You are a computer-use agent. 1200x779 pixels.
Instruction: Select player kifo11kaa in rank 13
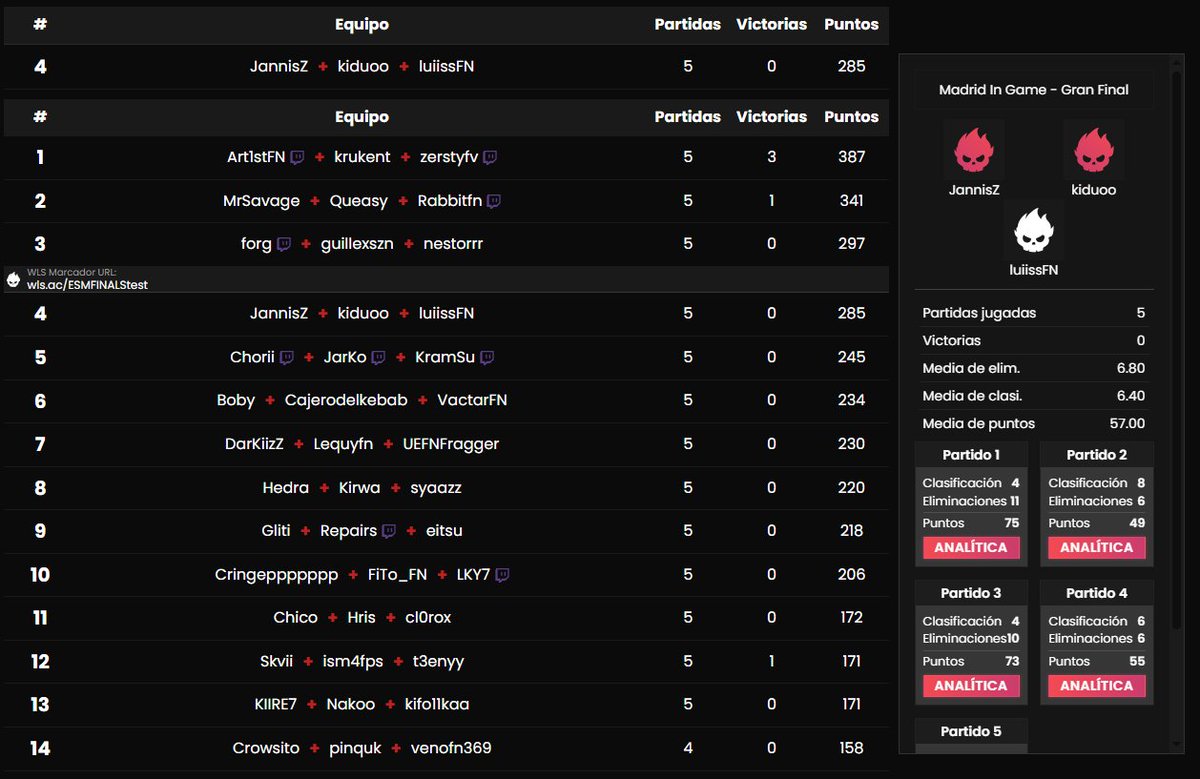click(437, 705)
